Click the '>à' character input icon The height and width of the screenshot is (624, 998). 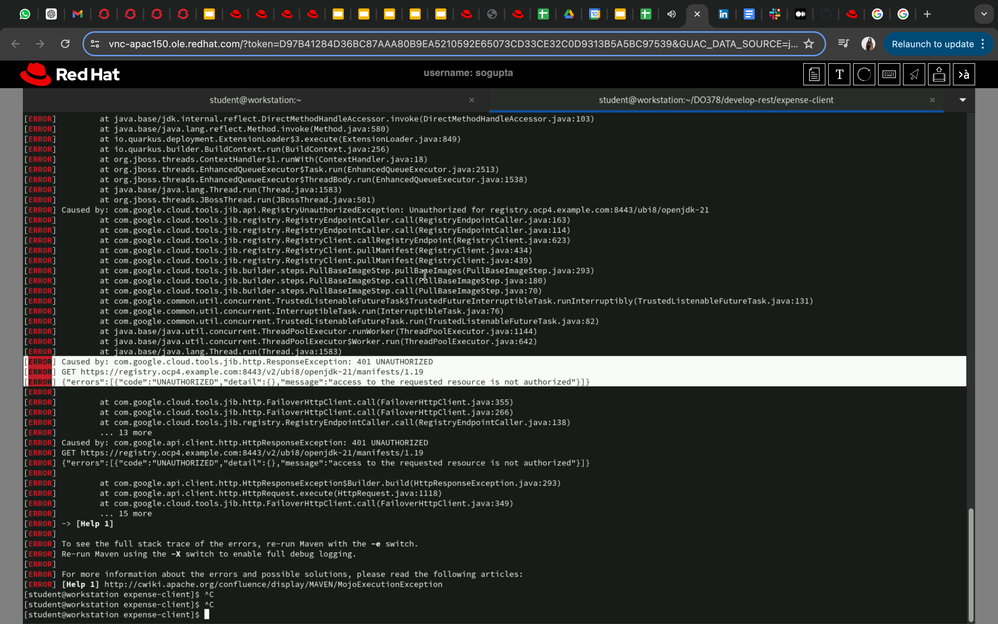click(x=964, y=75)
